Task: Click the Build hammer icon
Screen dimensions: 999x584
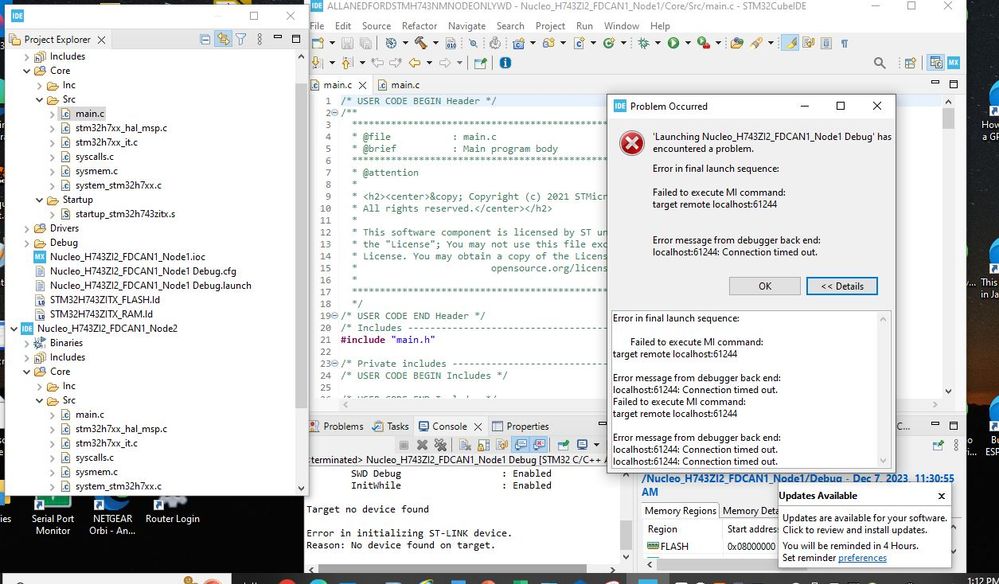Action: [421, 43]
